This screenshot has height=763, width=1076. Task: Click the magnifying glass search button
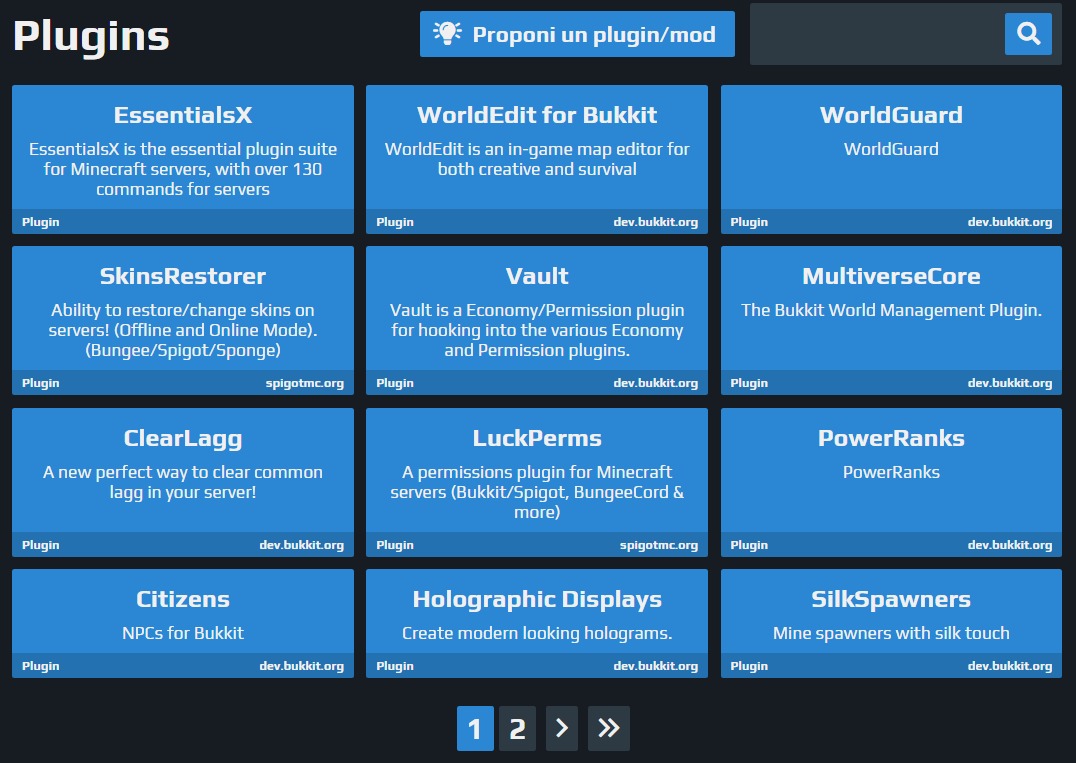(1028, 34)
